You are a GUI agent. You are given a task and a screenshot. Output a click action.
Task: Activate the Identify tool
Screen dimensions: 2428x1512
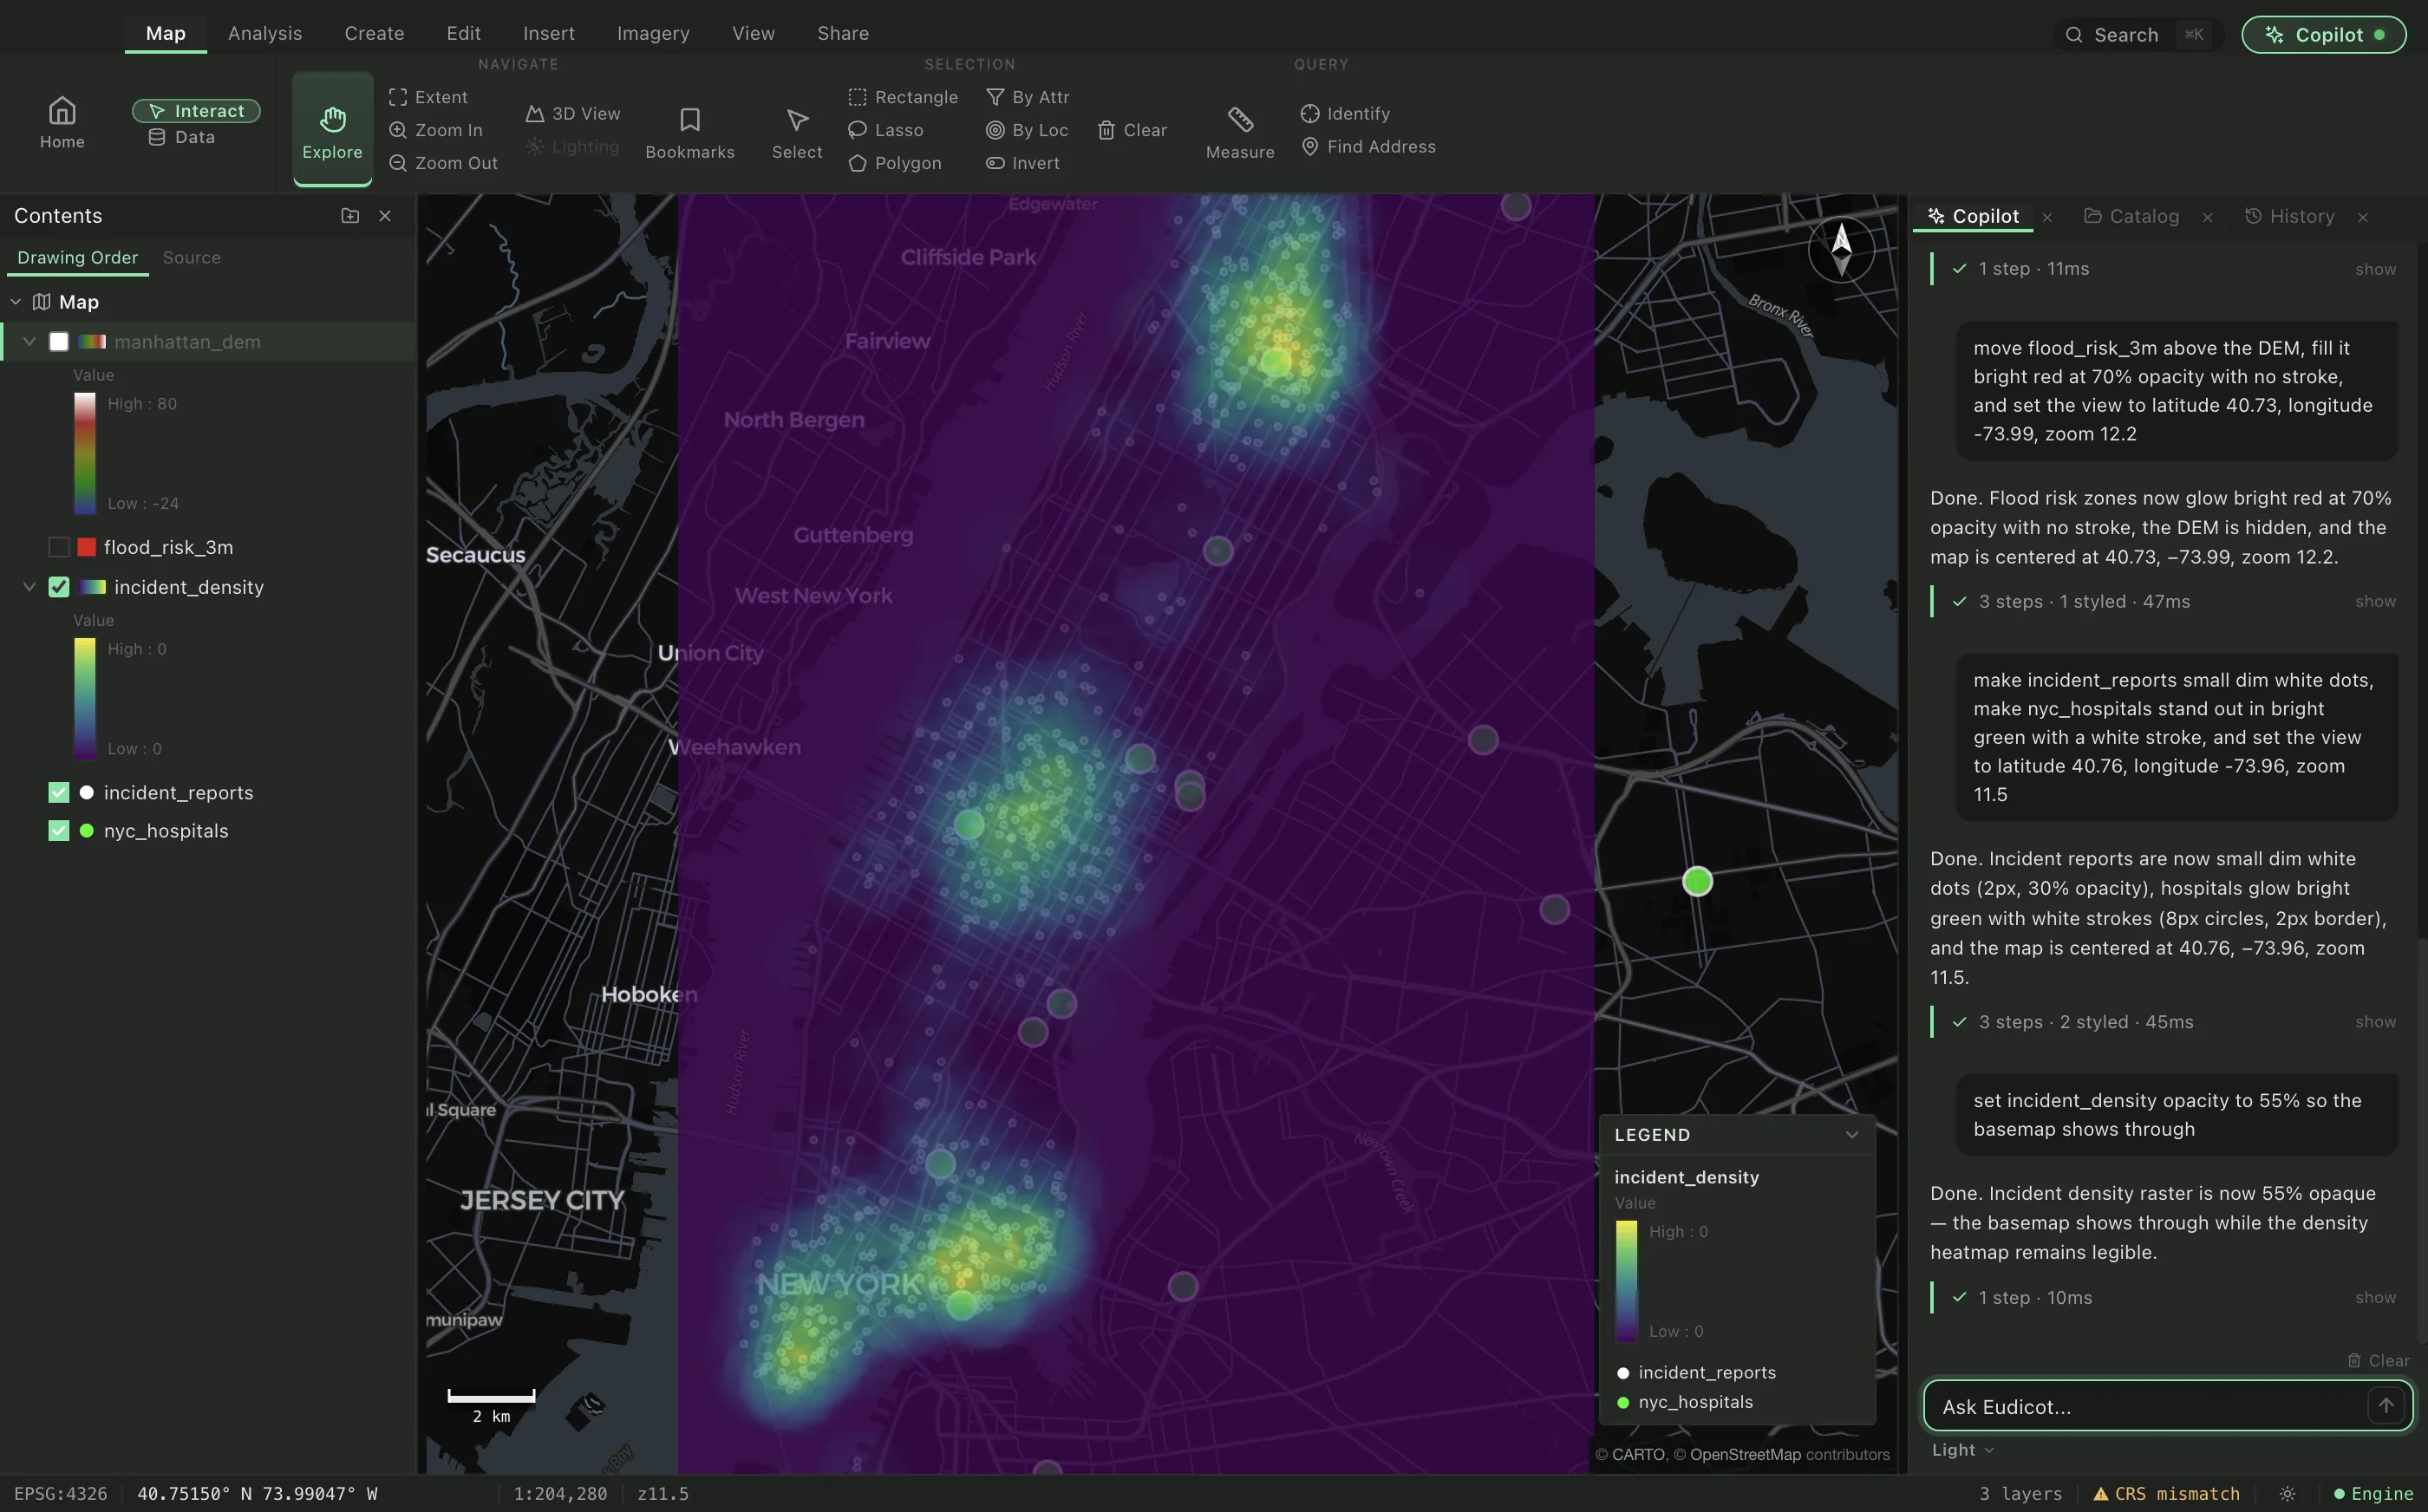[x=1345, y=113]
